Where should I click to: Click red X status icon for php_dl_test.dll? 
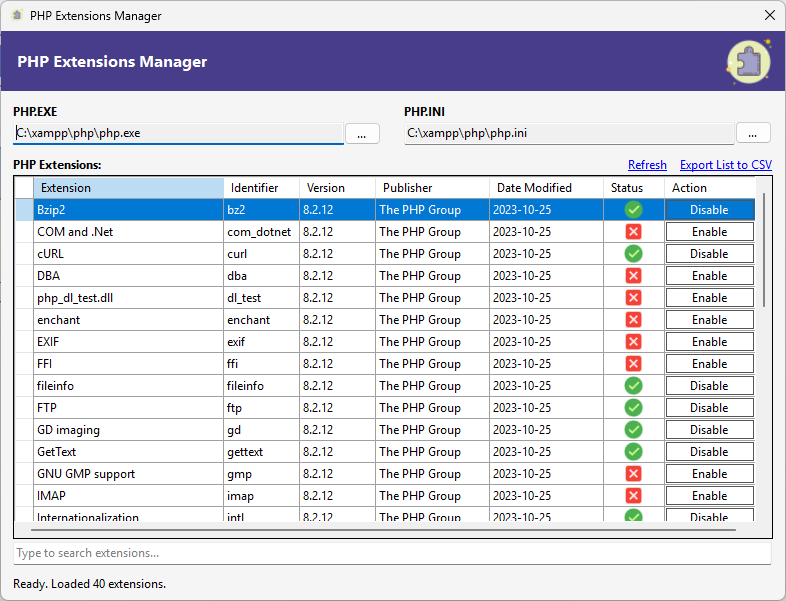634,298
